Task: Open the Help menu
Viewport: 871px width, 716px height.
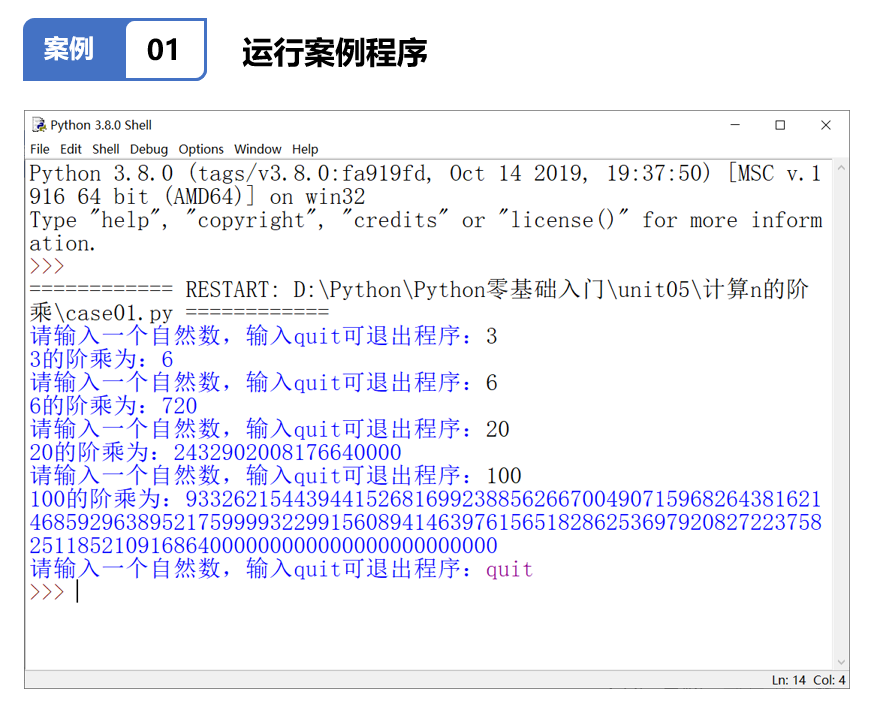Action: coord(305,149)
